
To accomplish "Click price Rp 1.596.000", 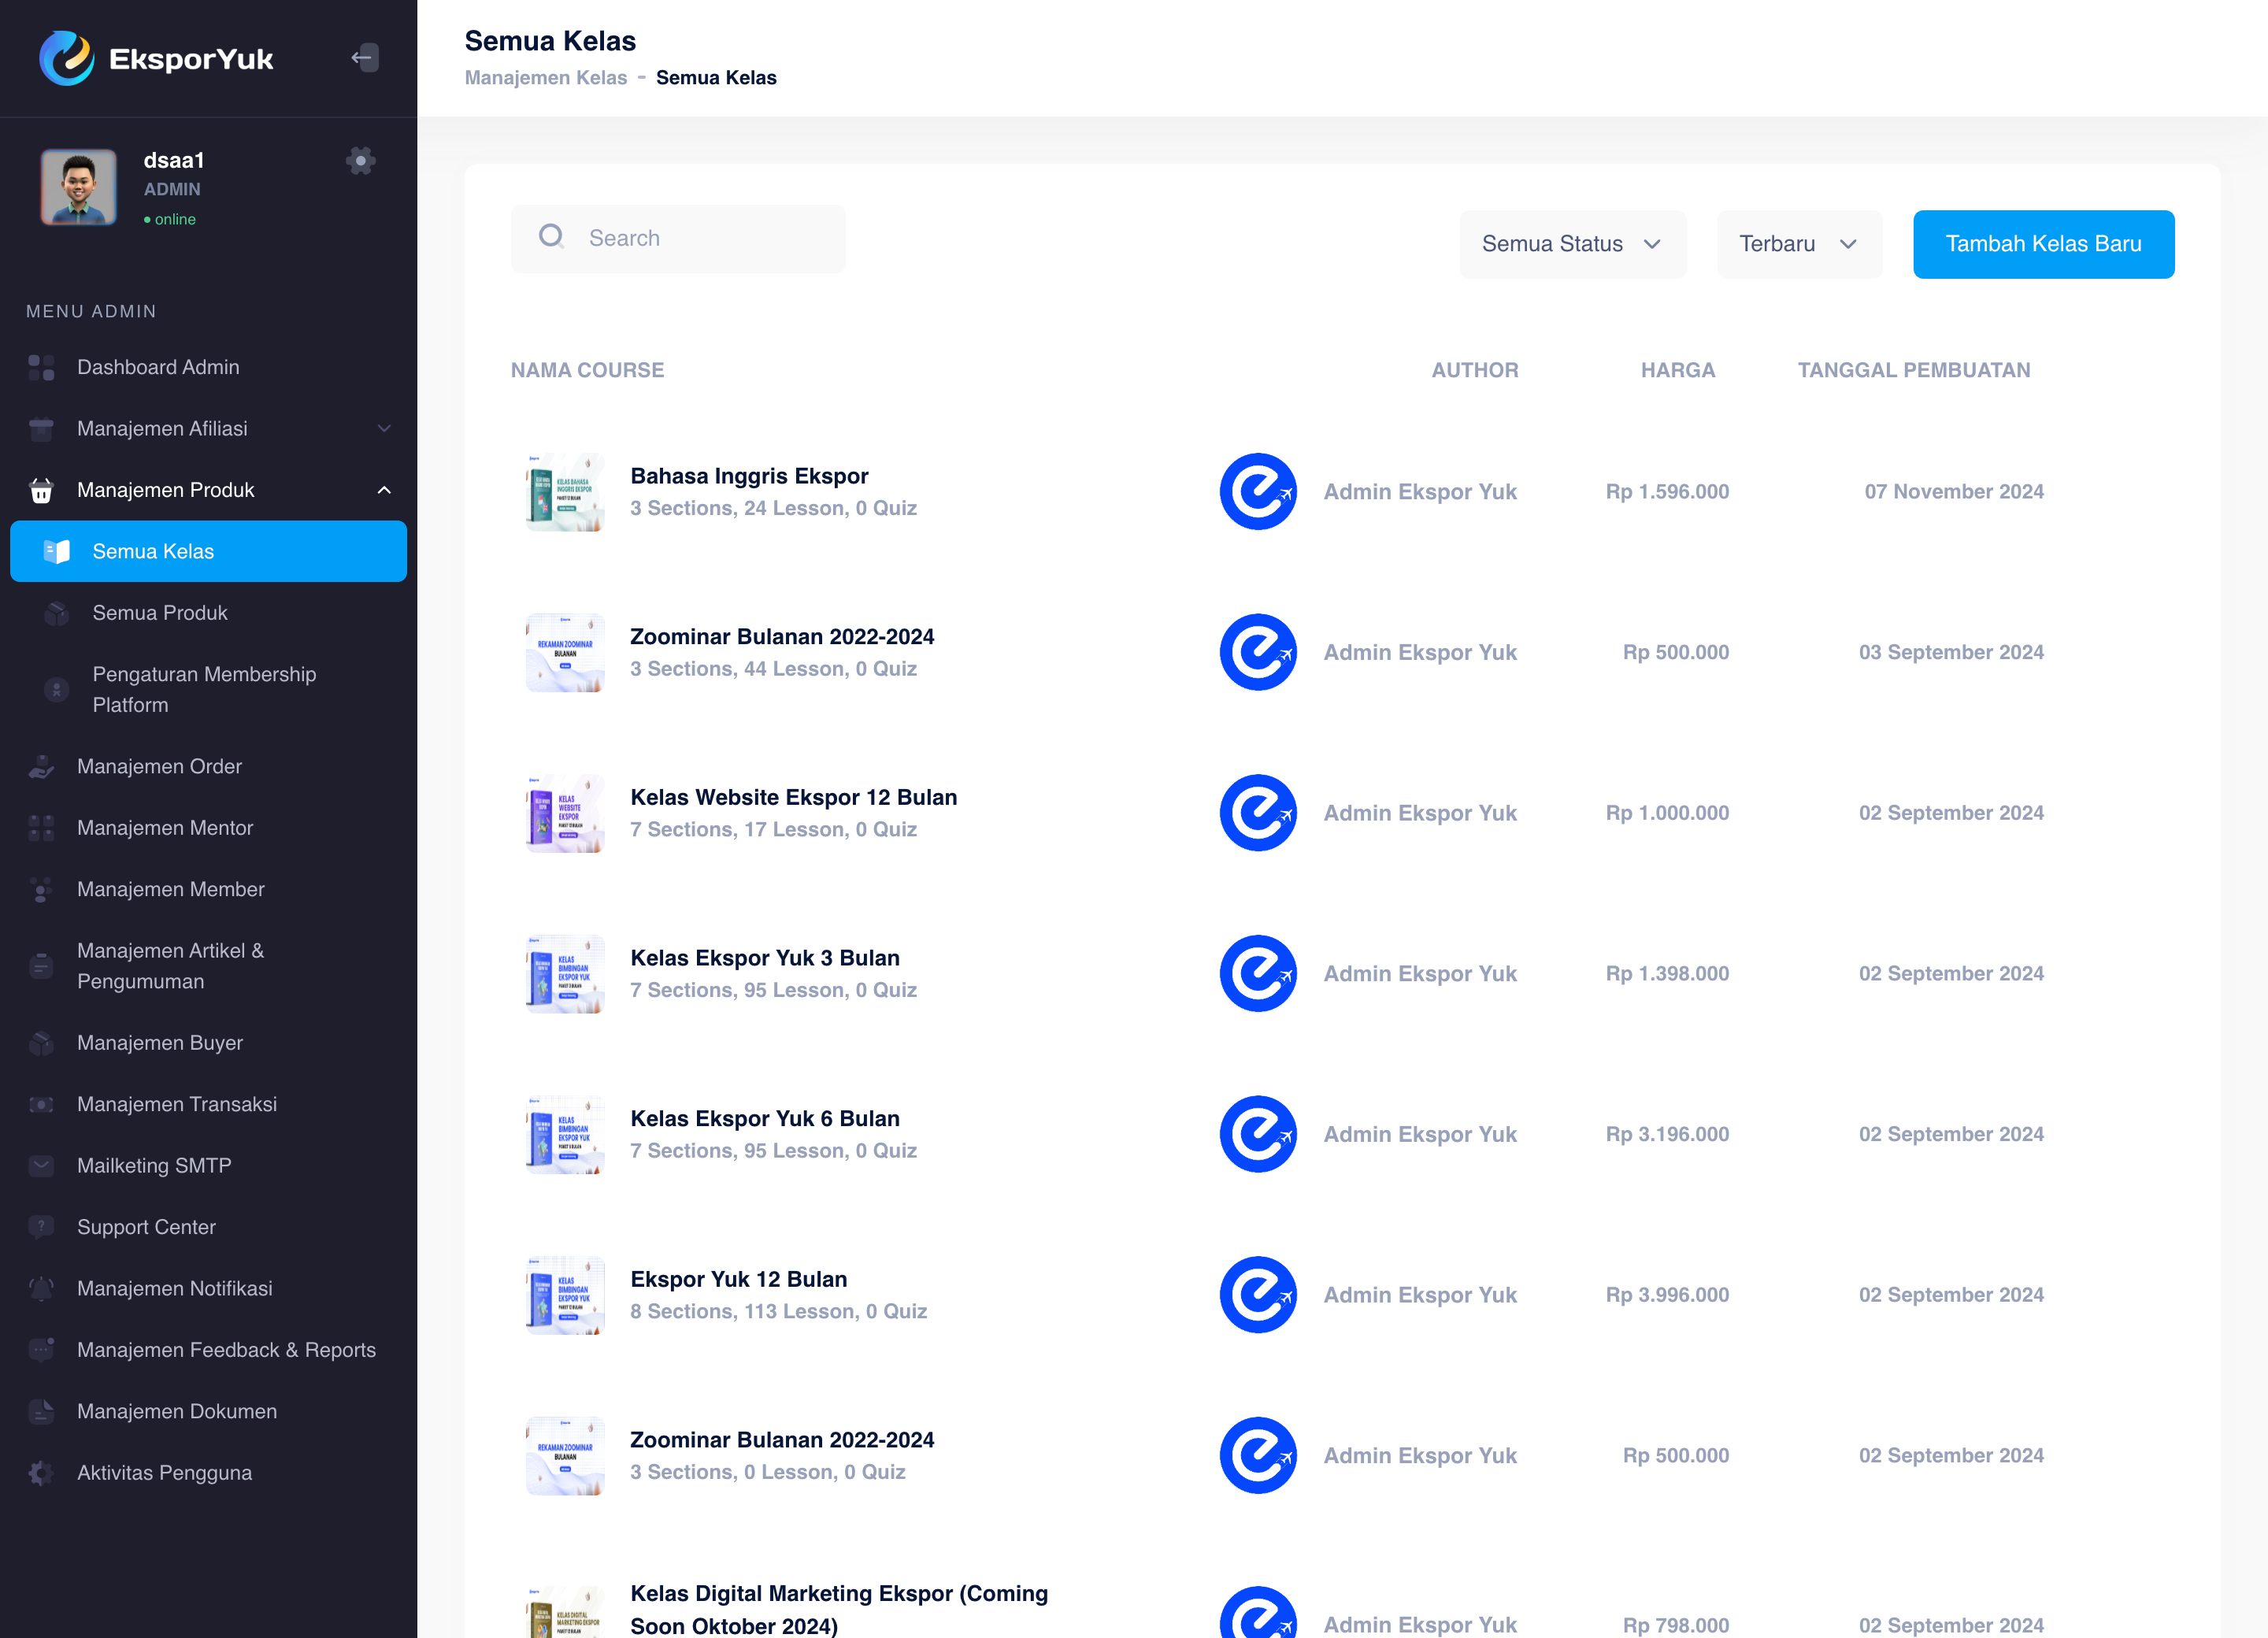I will (x=1667, y=492).
